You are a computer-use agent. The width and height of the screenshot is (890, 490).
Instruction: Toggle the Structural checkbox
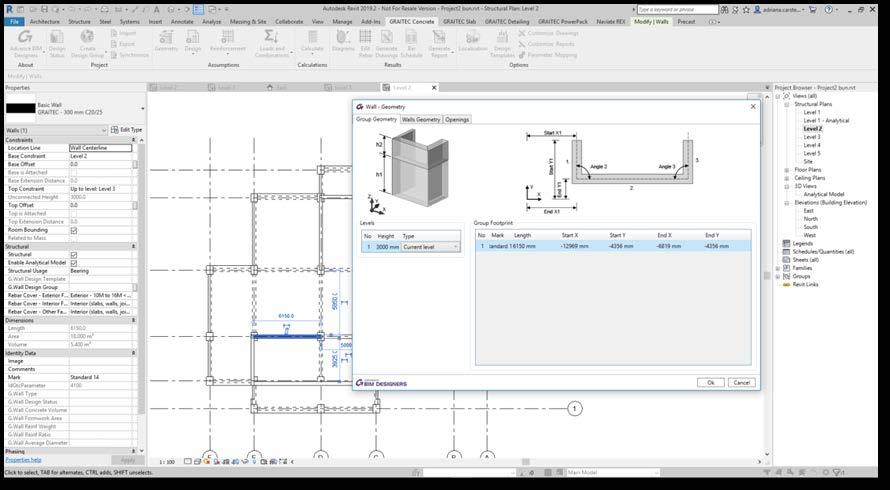(x=74, y=255)
